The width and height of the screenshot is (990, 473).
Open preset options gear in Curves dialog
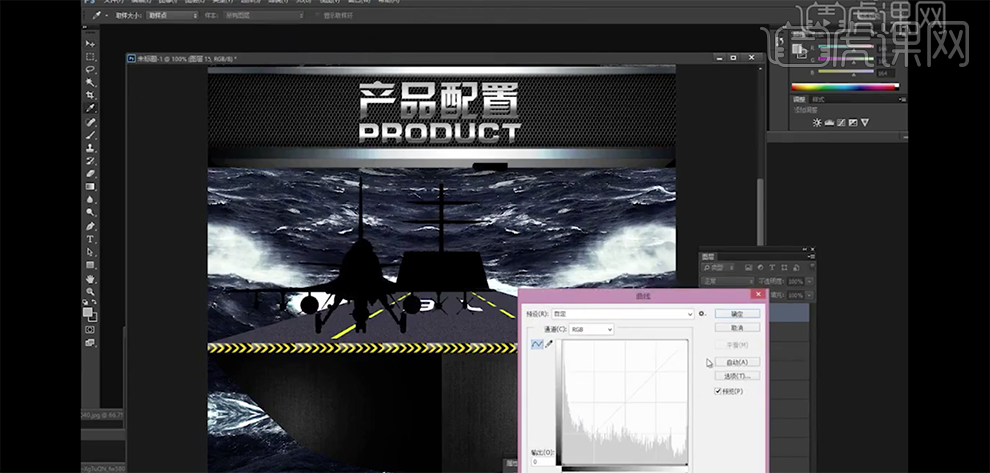pyautogui.click(x=702, y=313)
